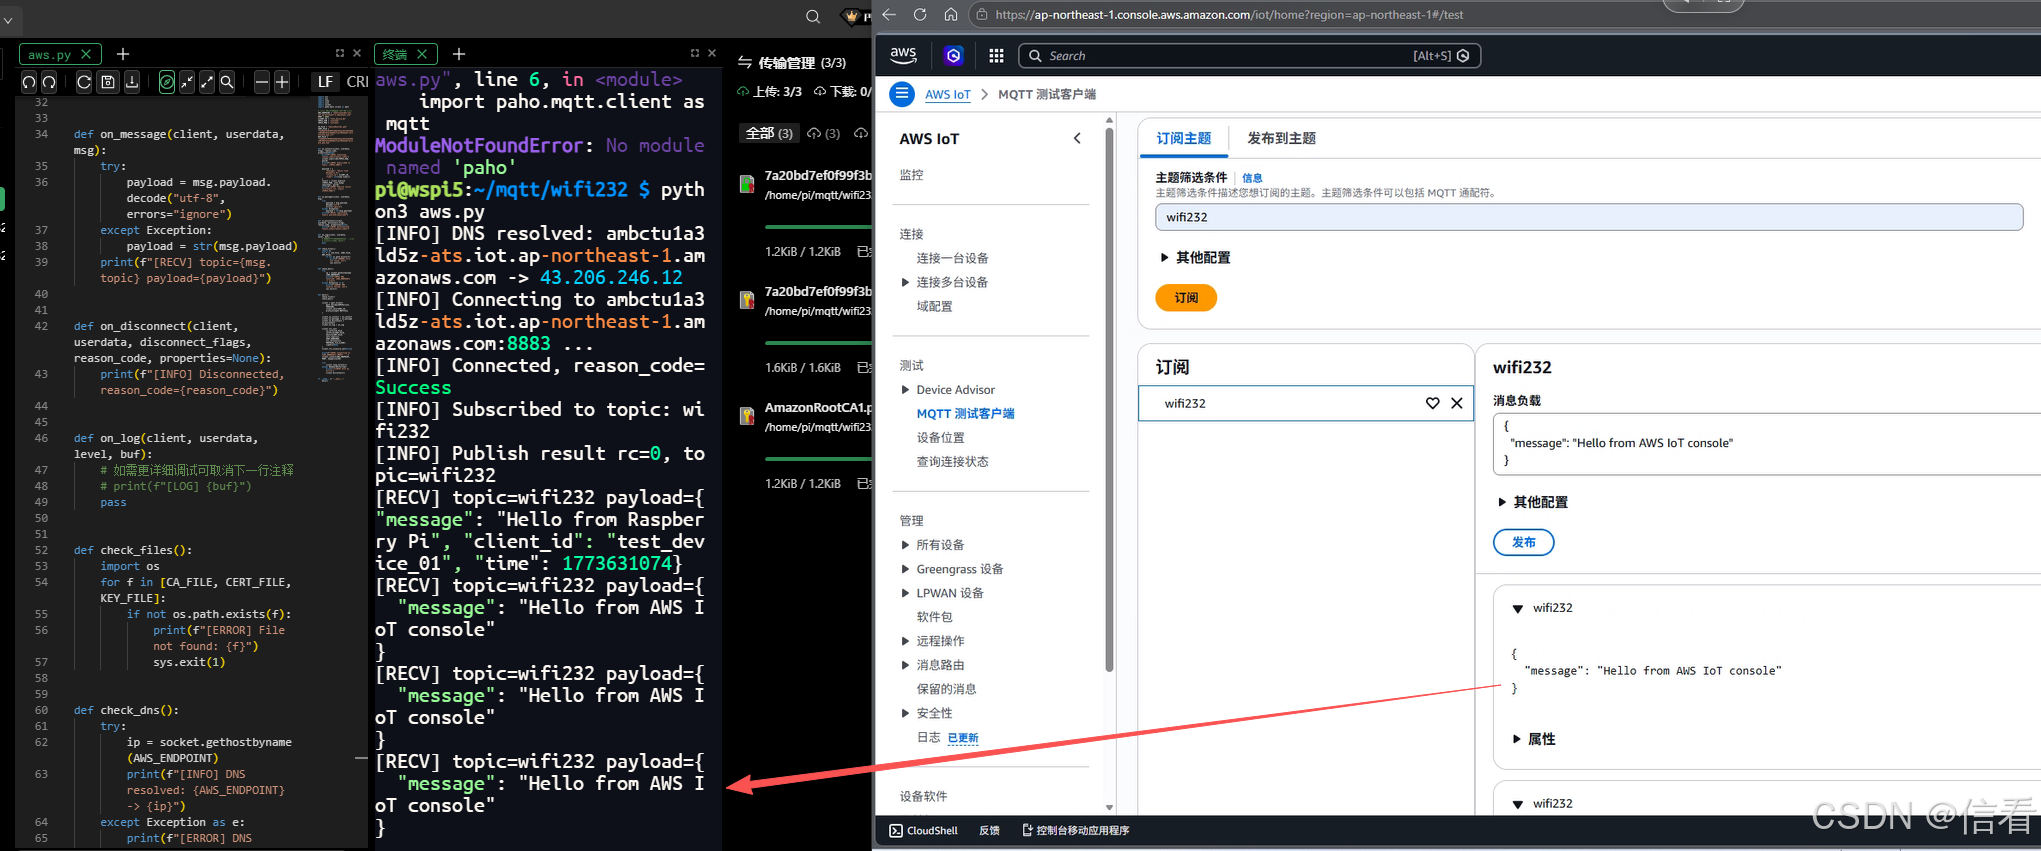Open the AWS services grid menu
The width and height of the screenshot is (2041, 851).
click(996, 56)
